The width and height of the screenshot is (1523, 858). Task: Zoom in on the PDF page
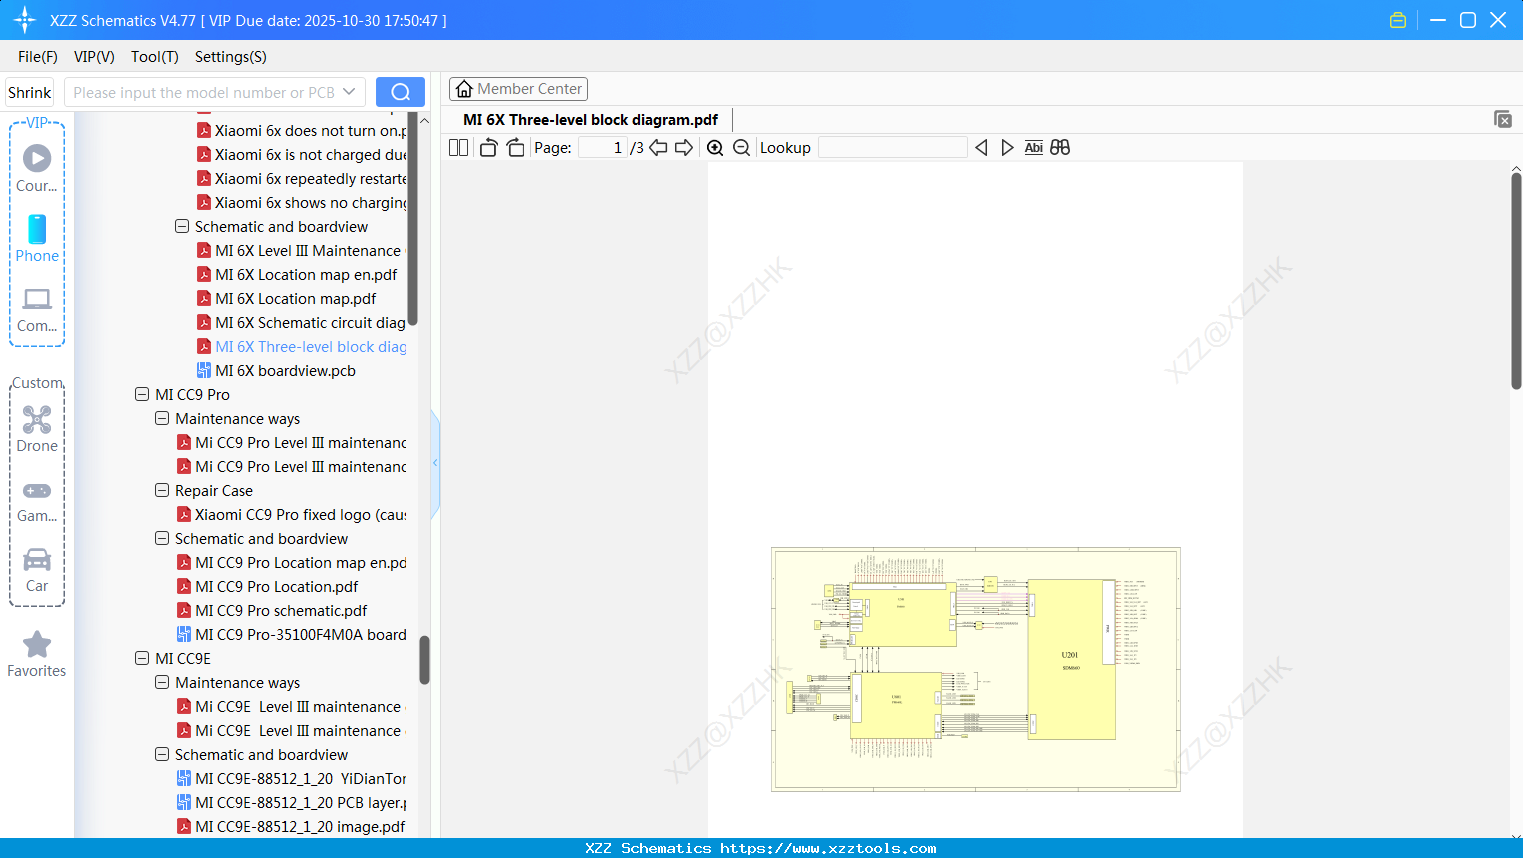click(x=716, y=147)
